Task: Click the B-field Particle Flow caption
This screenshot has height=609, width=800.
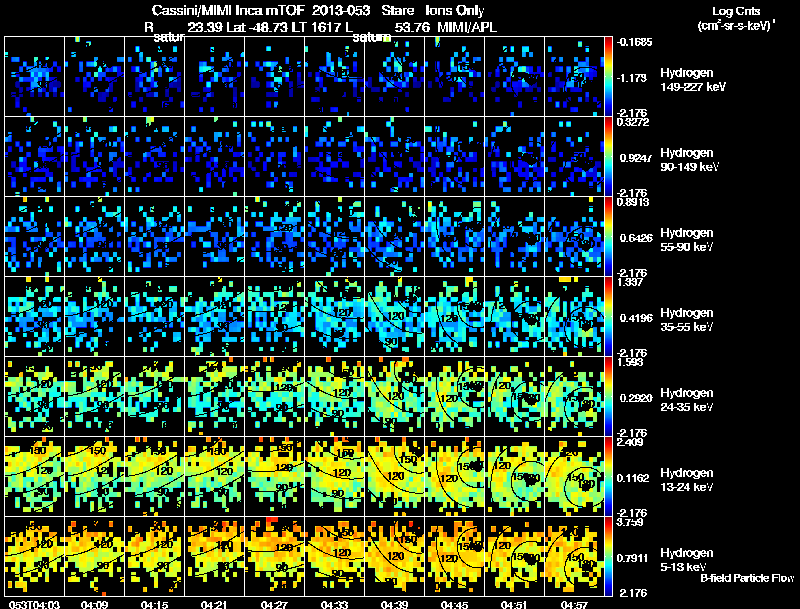Action: (747, 578)
